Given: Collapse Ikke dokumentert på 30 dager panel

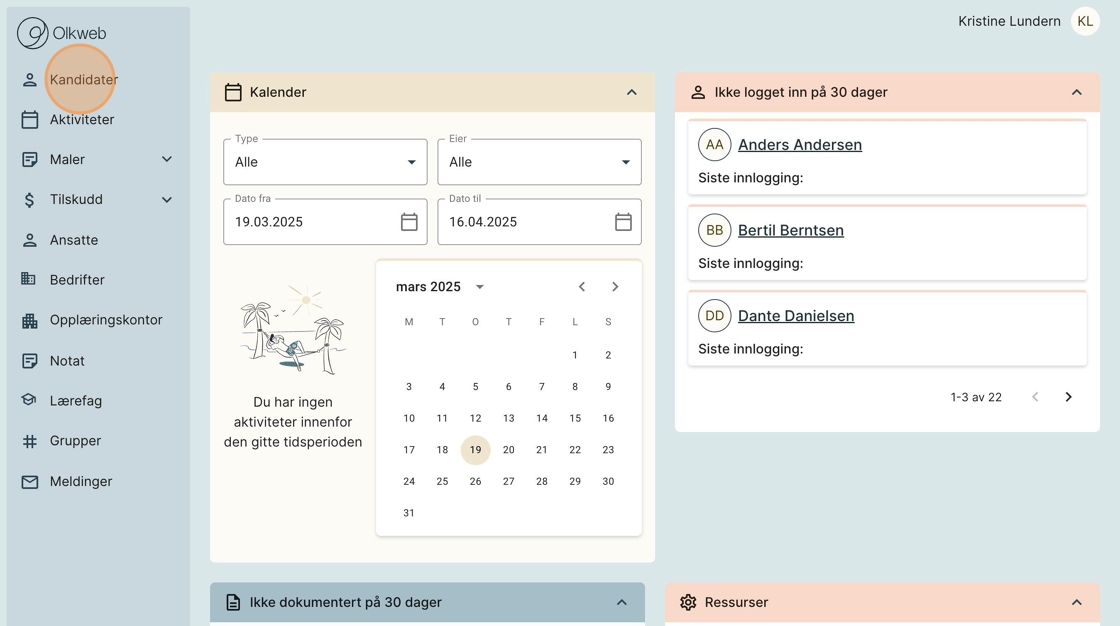Looking at the screenshot, I should (x=621, y=602).
